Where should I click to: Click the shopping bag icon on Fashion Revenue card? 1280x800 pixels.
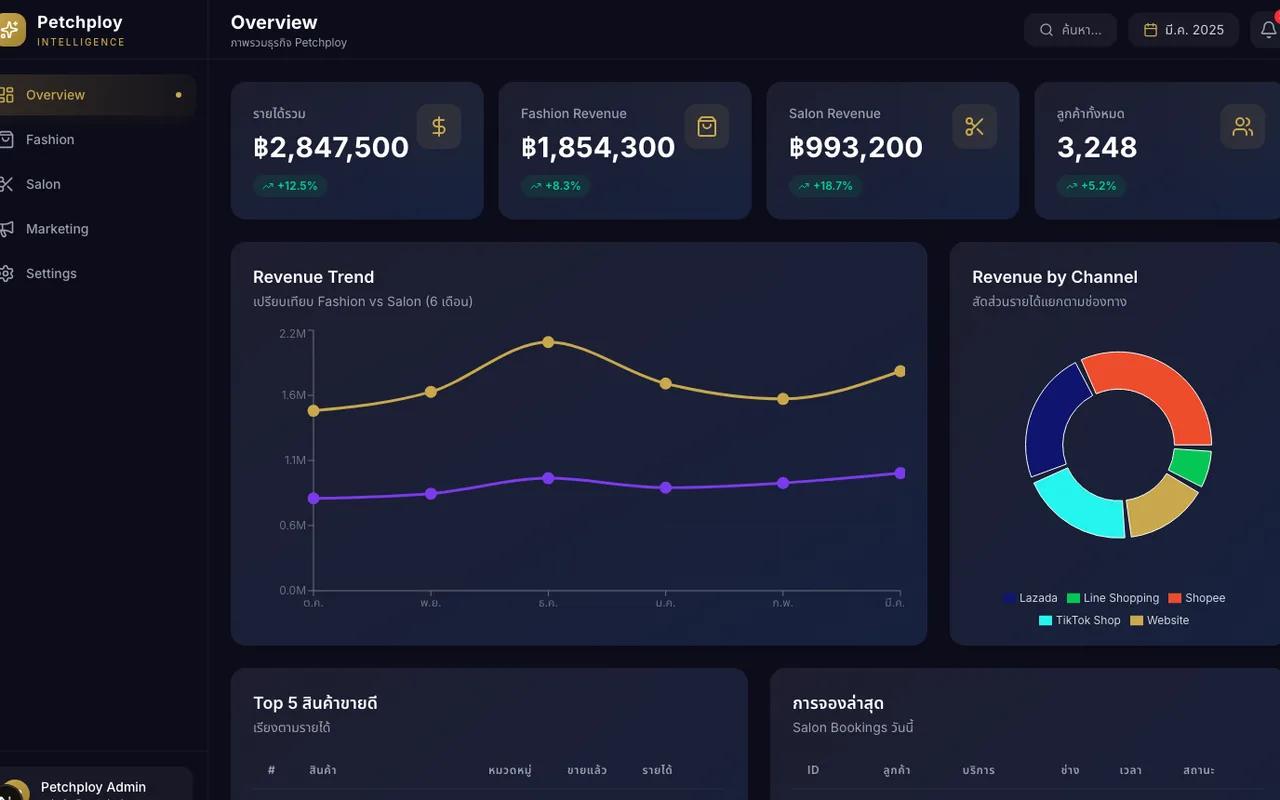click(707, 127)
